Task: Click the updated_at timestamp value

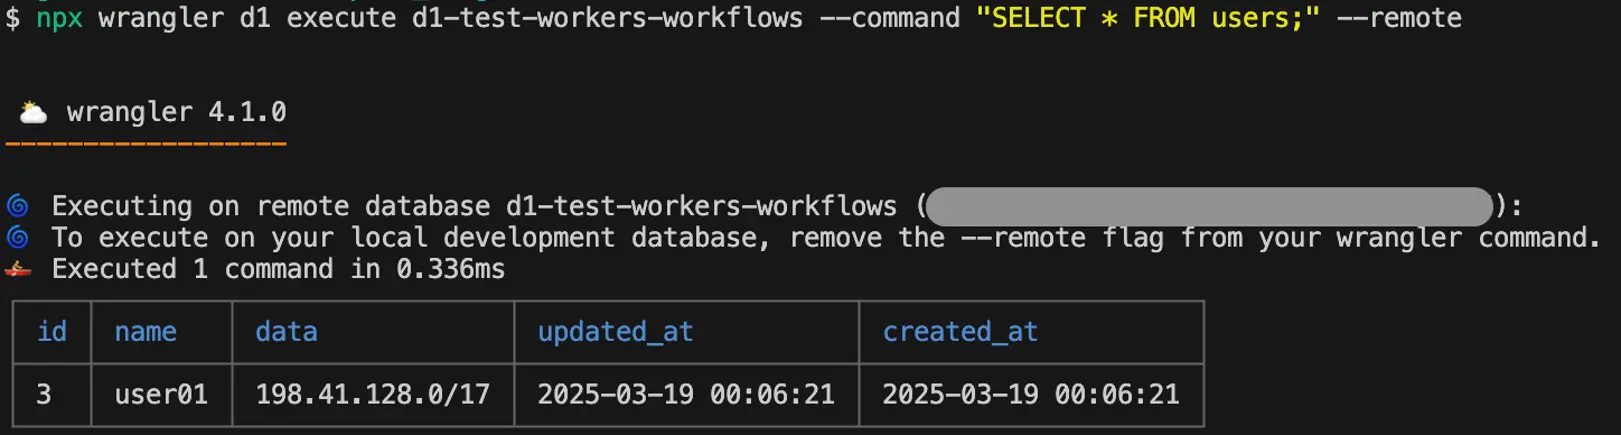Action: pyautogui.click(x=686, y=395)
